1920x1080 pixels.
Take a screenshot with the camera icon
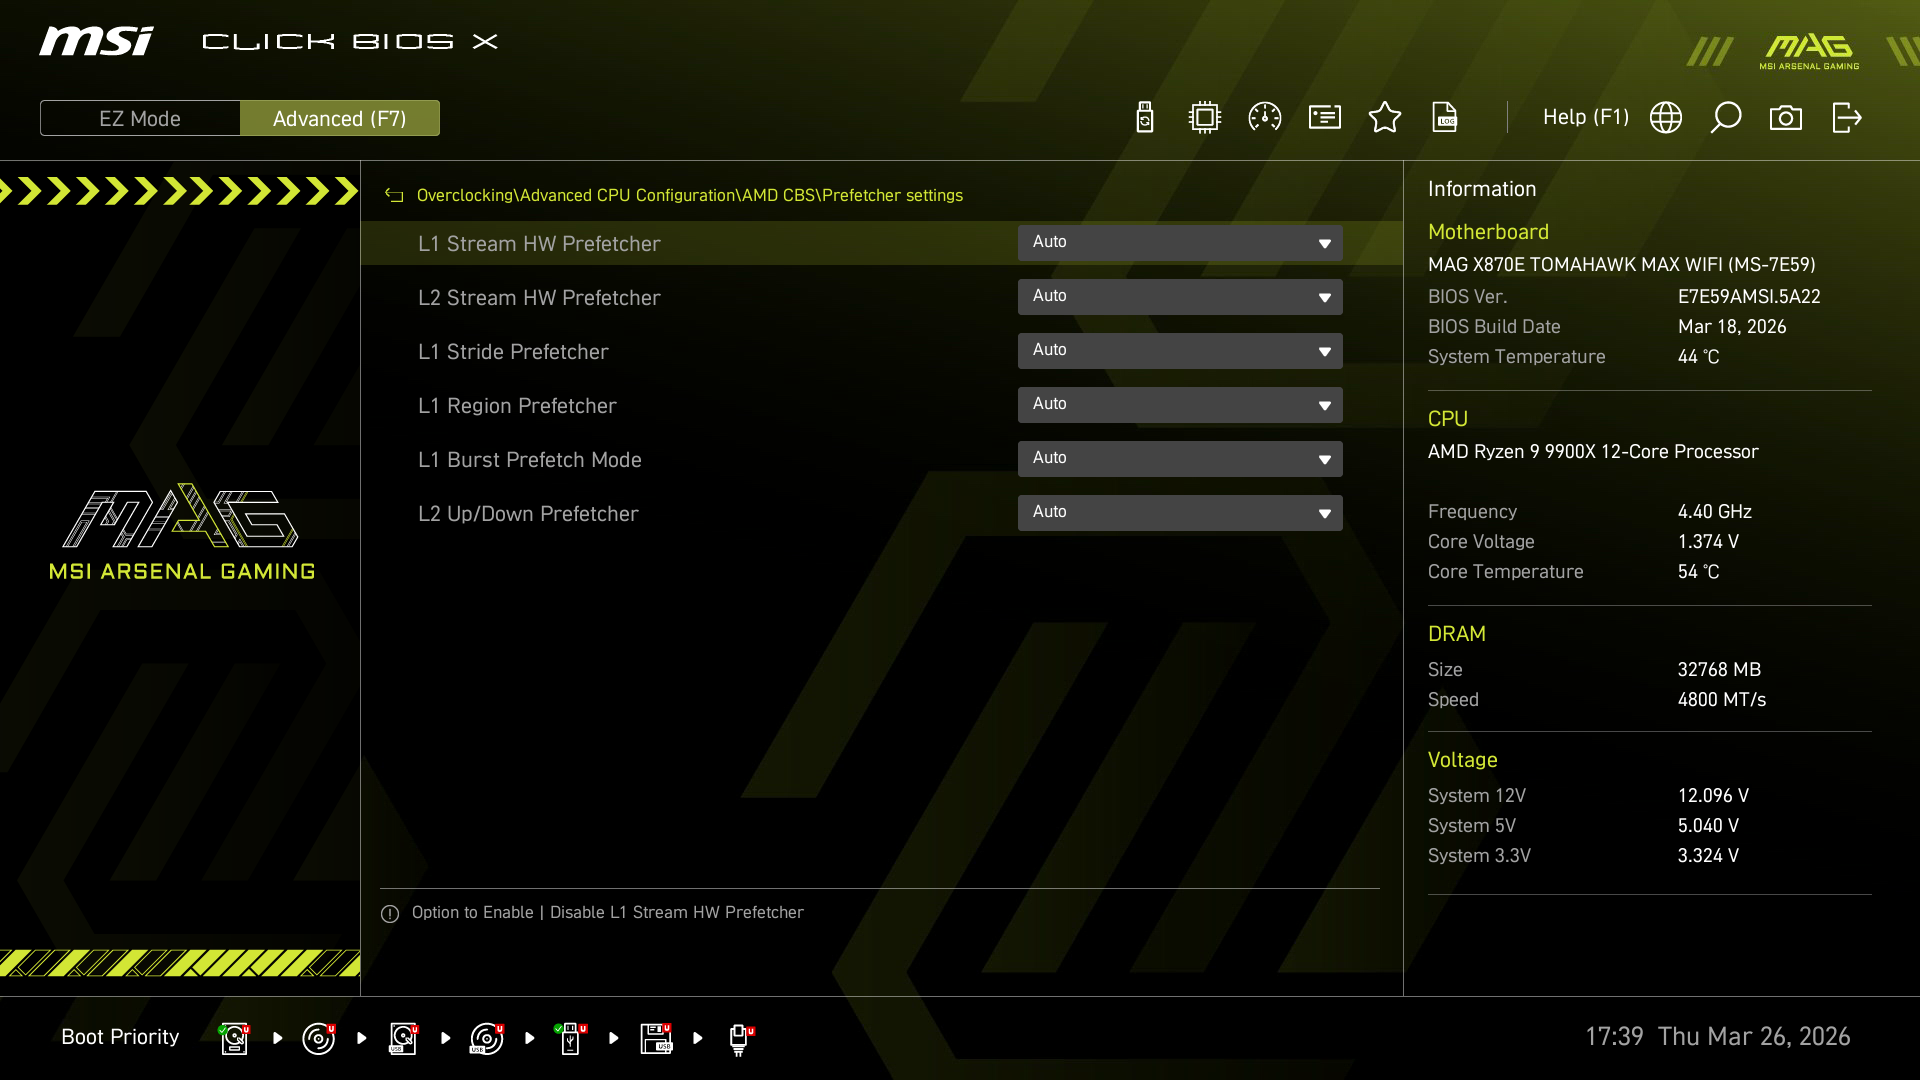click(x=1787, y=117)
